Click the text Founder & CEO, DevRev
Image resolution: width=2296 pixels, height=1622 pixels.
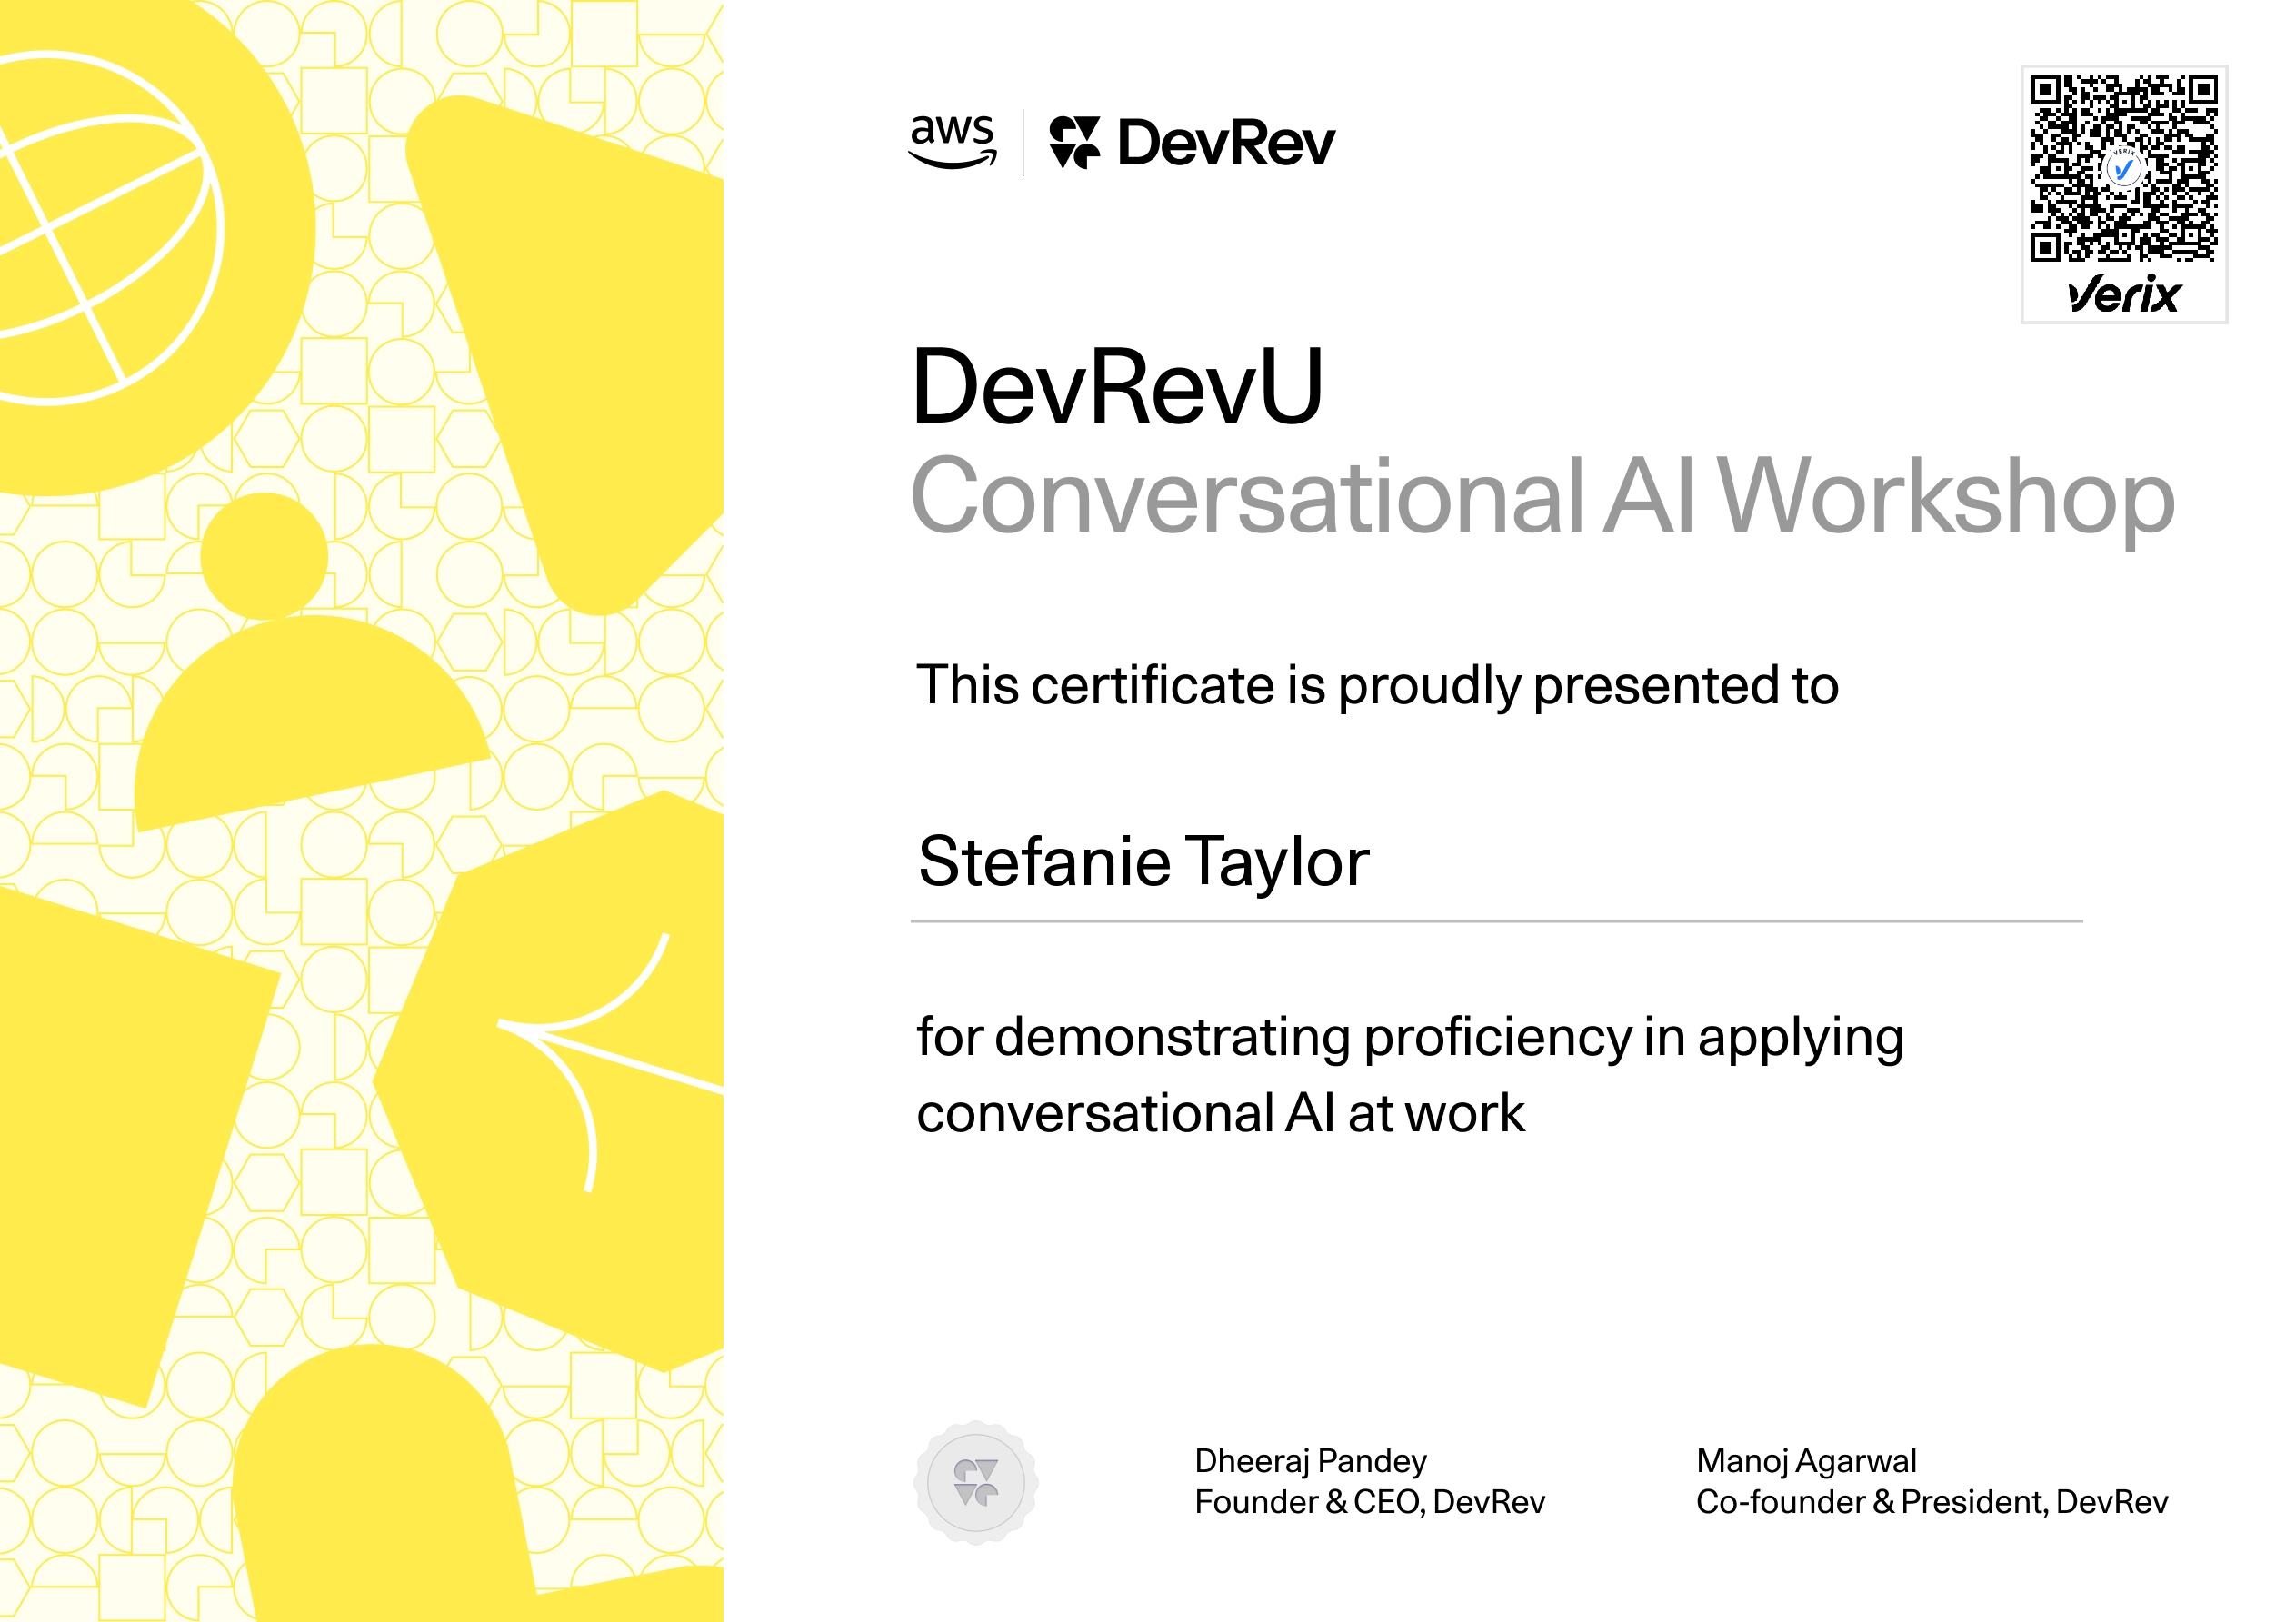click(1368, 1502)
